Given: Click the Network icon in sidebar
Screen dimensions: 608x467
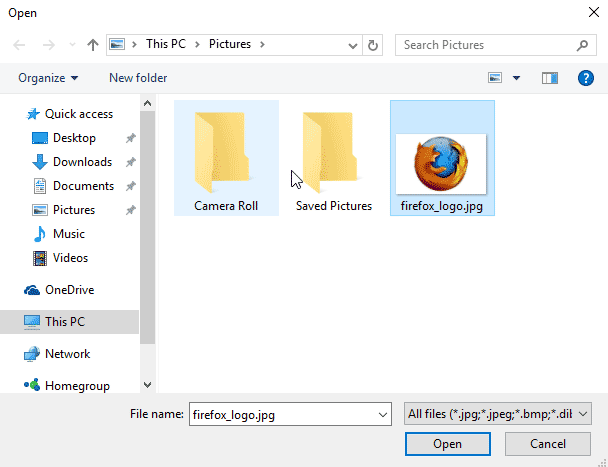Looking at the screenshot, I should coord(32,354).
